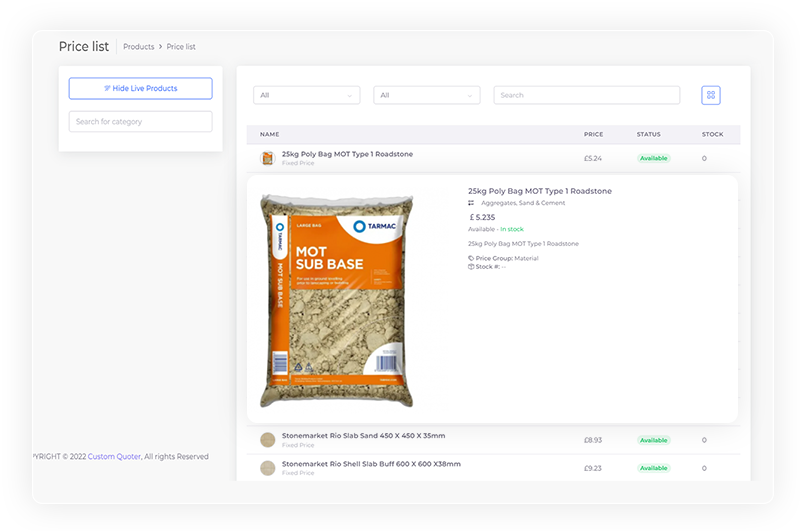The height and width of the screenshot is (531, 800).
Task: Open the Custom Quoter footer link
Action: [x=114, y=457]
